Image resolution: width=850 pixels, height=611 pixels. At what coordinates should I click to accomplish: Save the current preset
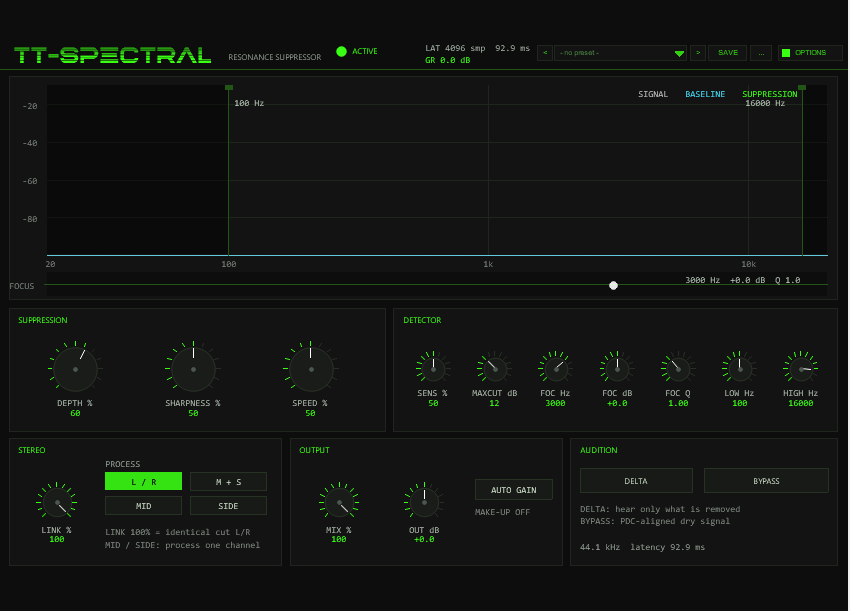[x=727, y=53]
